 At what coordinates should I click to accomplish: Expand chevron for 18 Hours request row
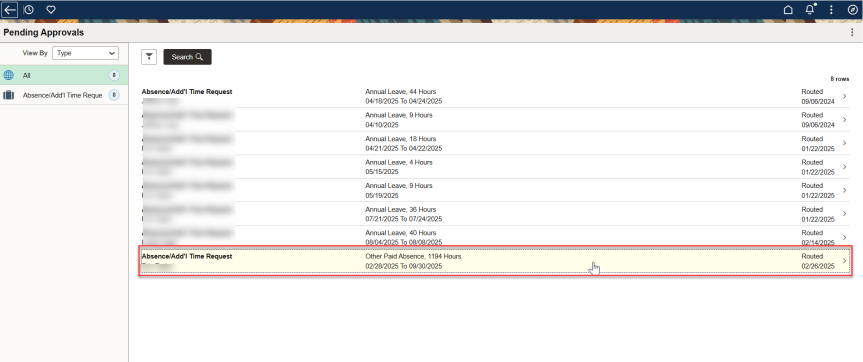[x=845, y=144]
